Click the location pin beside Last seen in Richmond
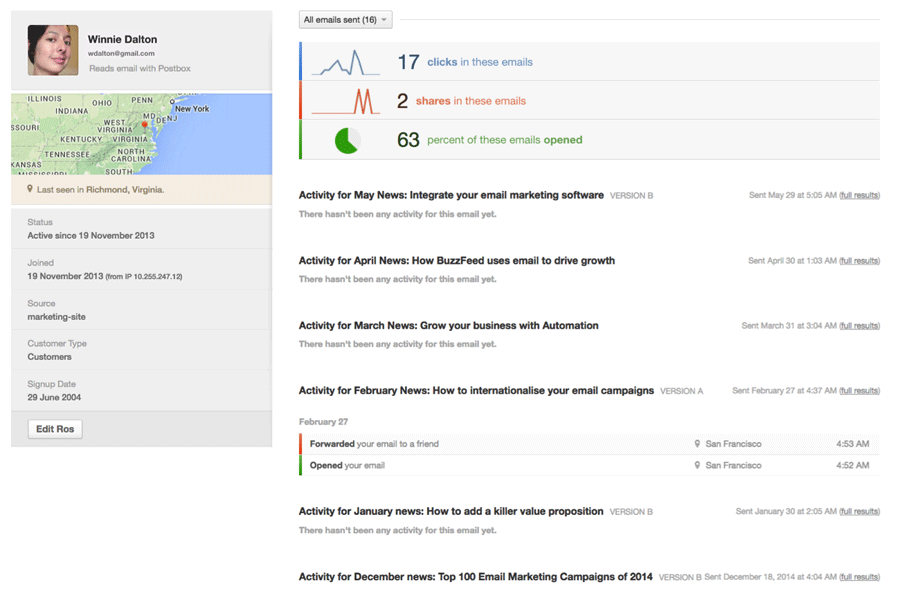 pyautogui.click(x=31, y=189)
